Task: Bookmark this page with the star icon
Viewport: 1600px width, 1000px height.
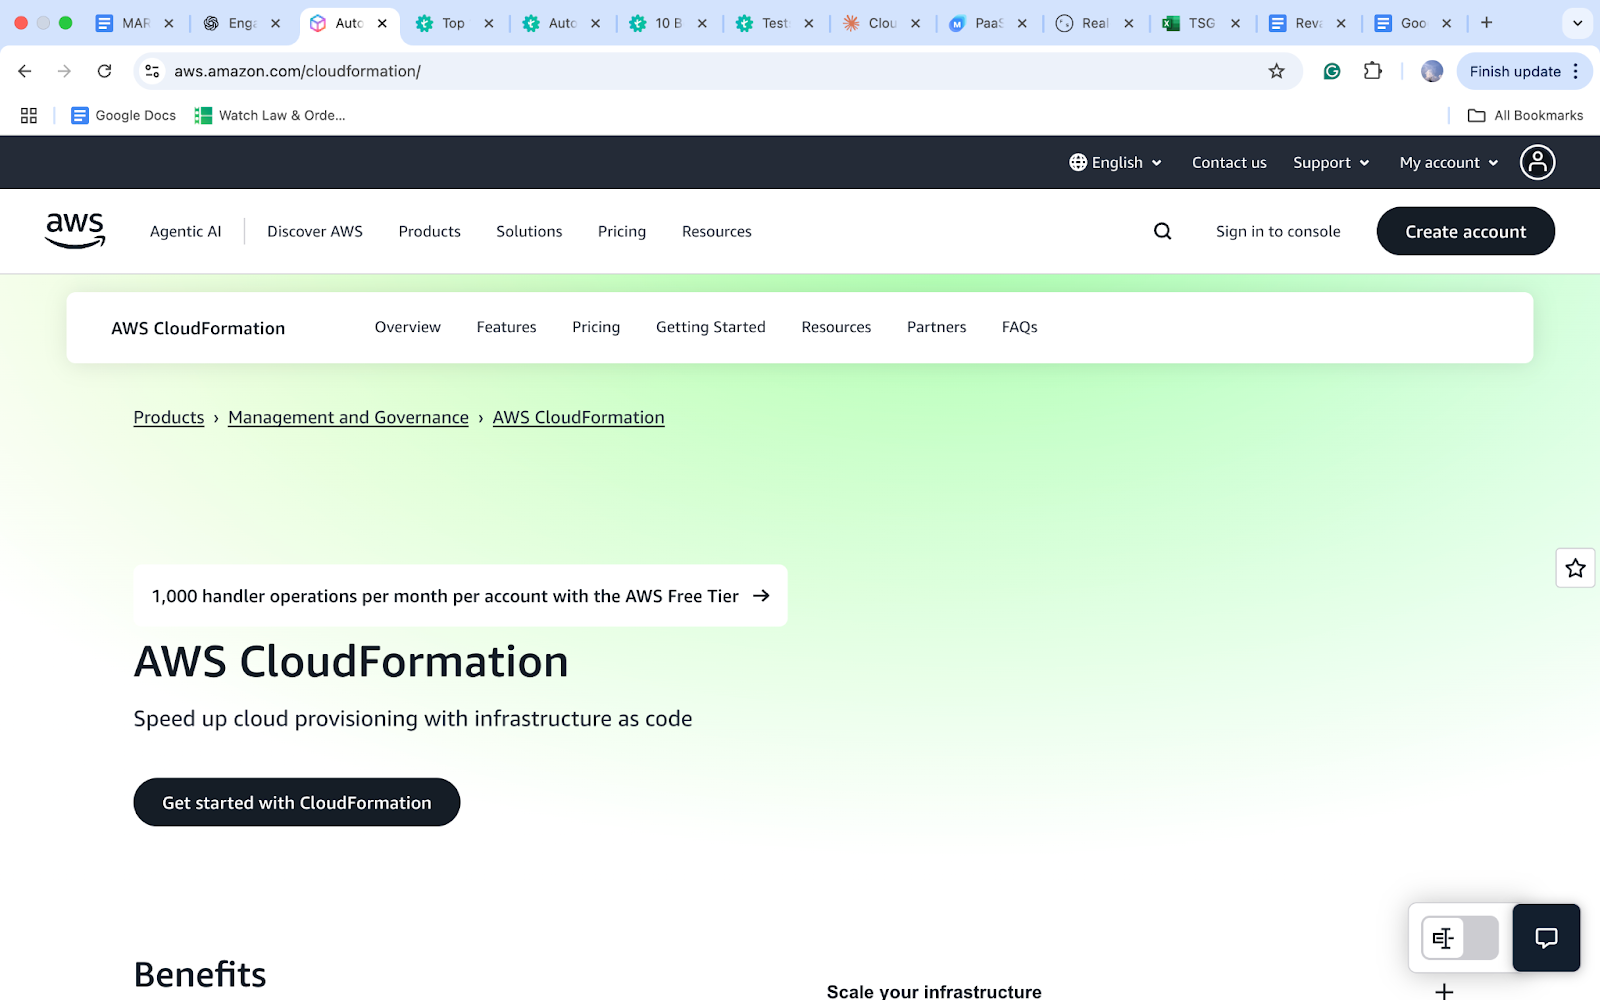Action: click(x=1276, y=71)
